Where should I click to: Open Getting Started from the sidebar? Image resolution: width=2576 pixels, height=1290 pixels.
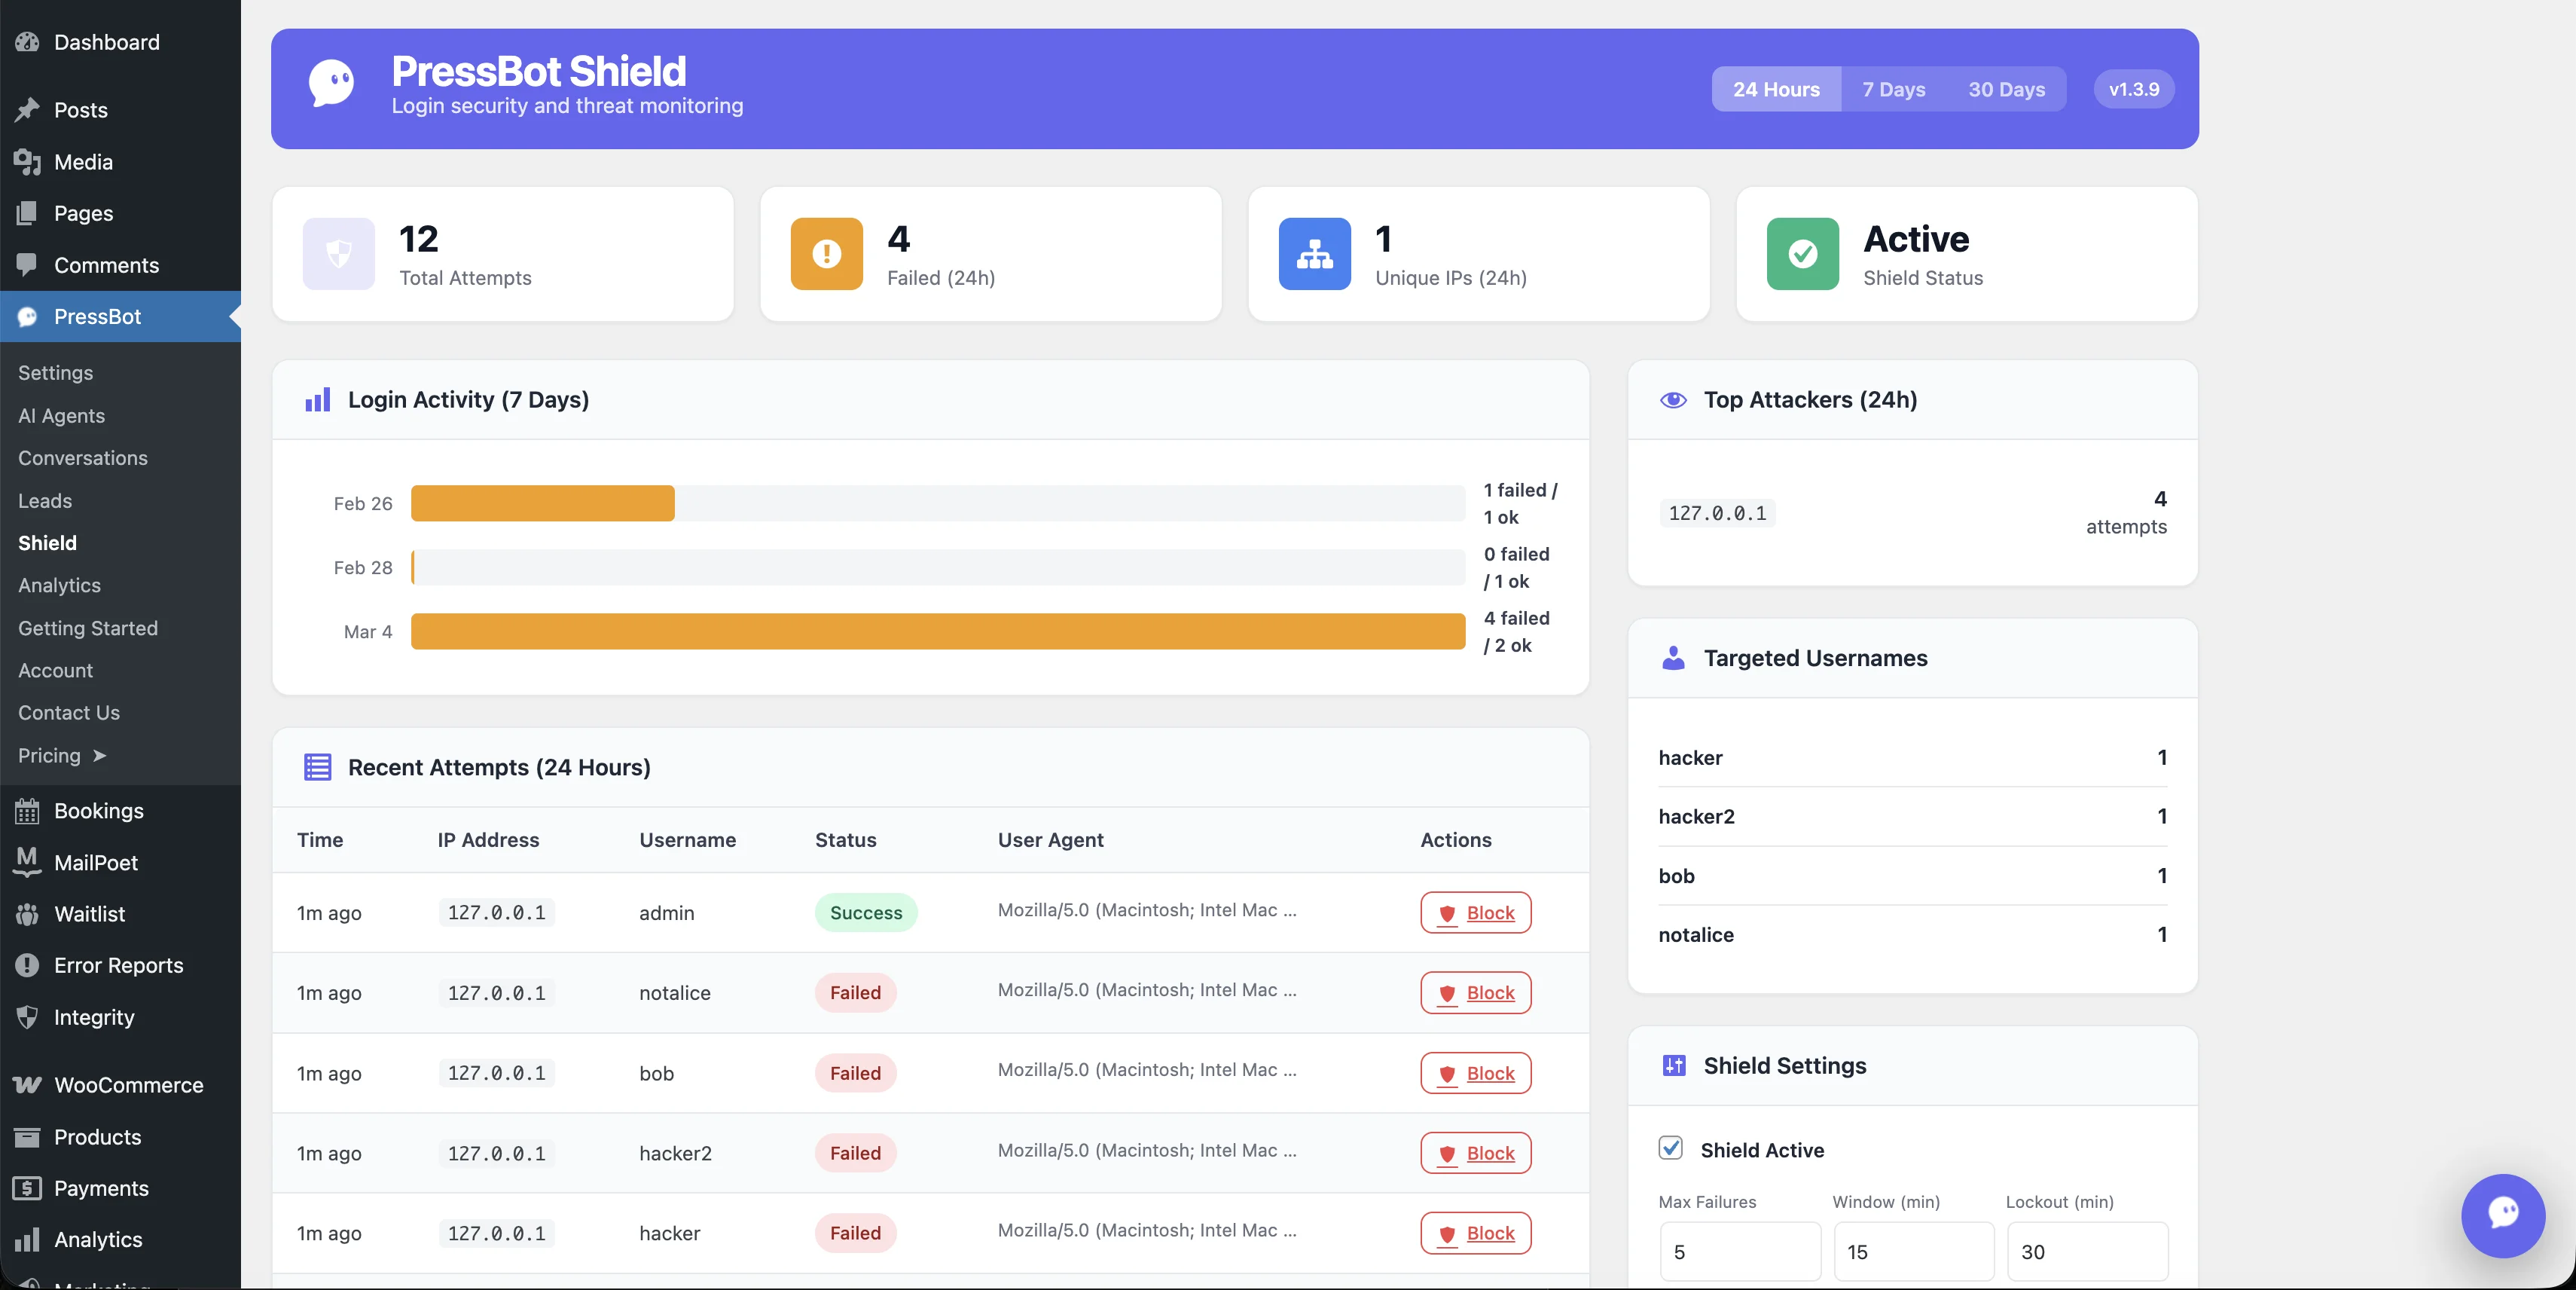pyautogui.click(x=88, y=628)
